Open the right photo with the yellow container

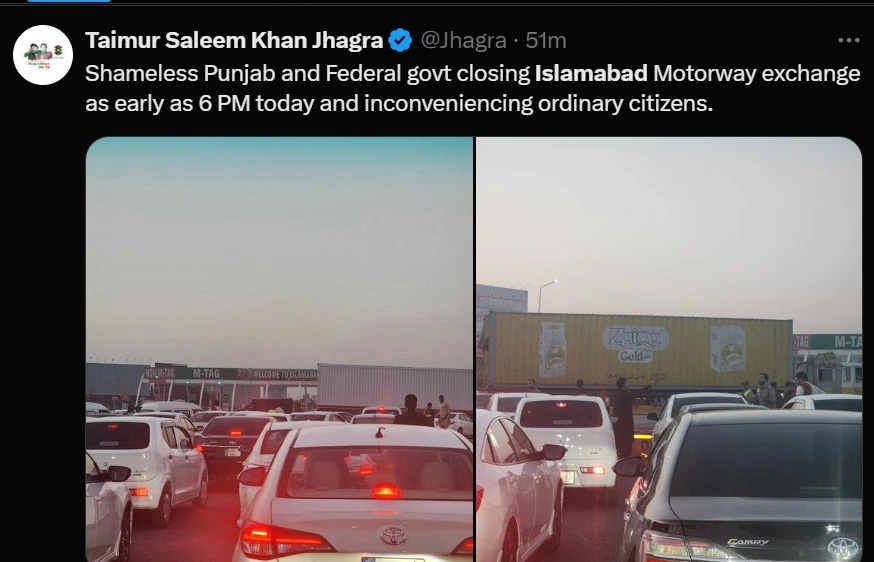point(669,350)
